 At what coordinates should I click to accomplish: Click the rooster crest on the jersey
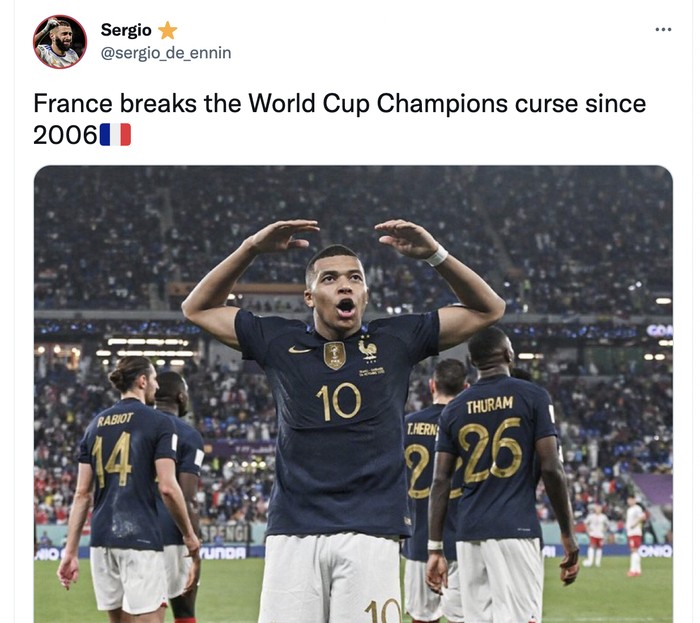367,349
